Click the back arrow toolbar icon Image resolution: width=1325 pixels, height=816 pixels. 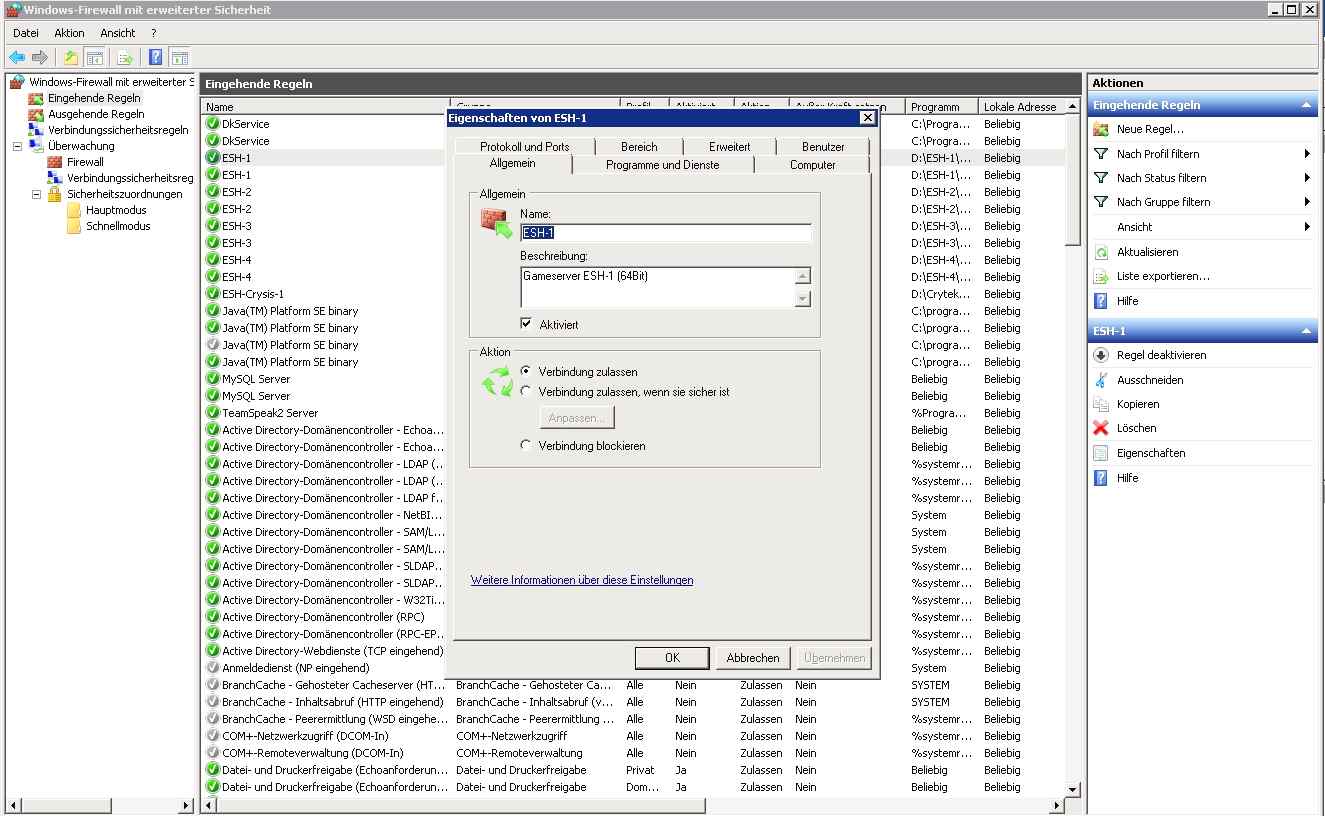[17, 57]
